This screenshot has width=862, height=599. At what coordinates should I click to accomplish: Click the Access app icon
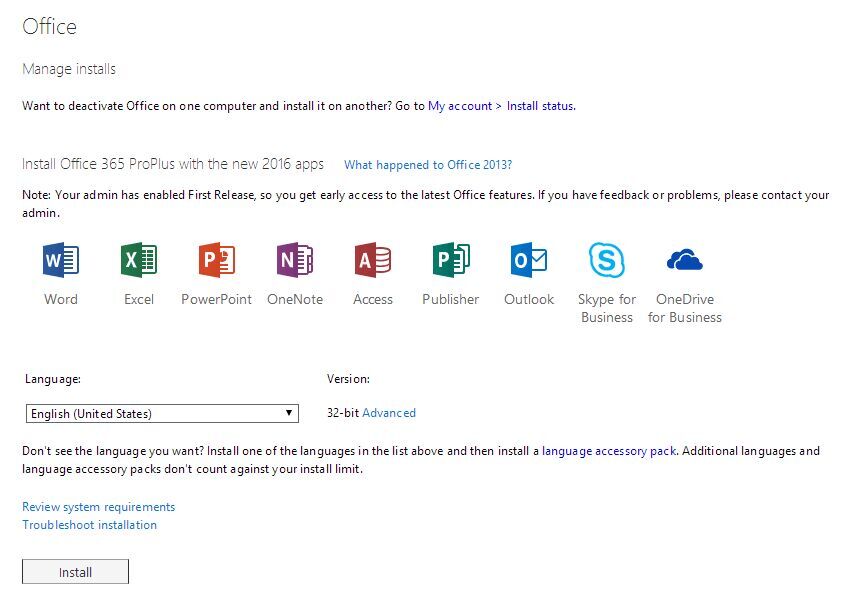(373, 260)
